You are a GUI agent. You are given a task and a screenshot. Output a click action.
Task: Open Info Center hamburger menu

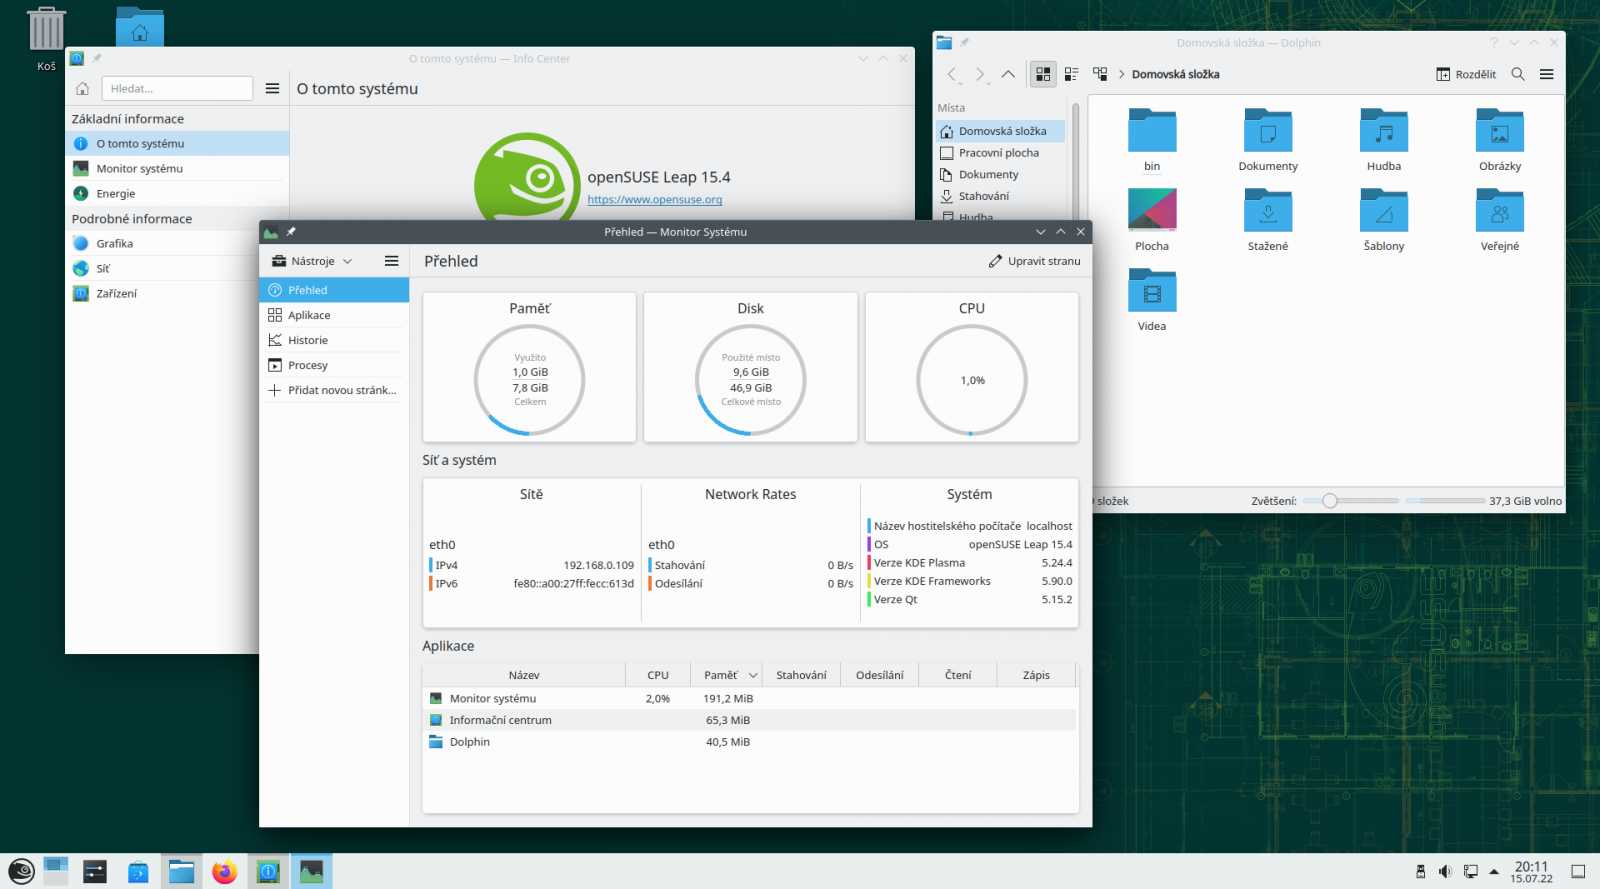tap(272, 88)
